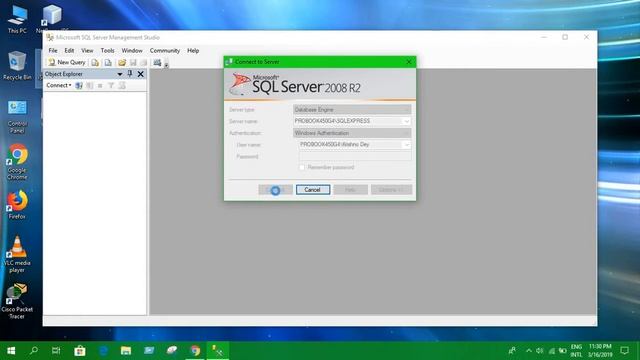Open the notification center icon
Image resolution: width=640 pixels, height=360 pixels.
tap(624, 351)
